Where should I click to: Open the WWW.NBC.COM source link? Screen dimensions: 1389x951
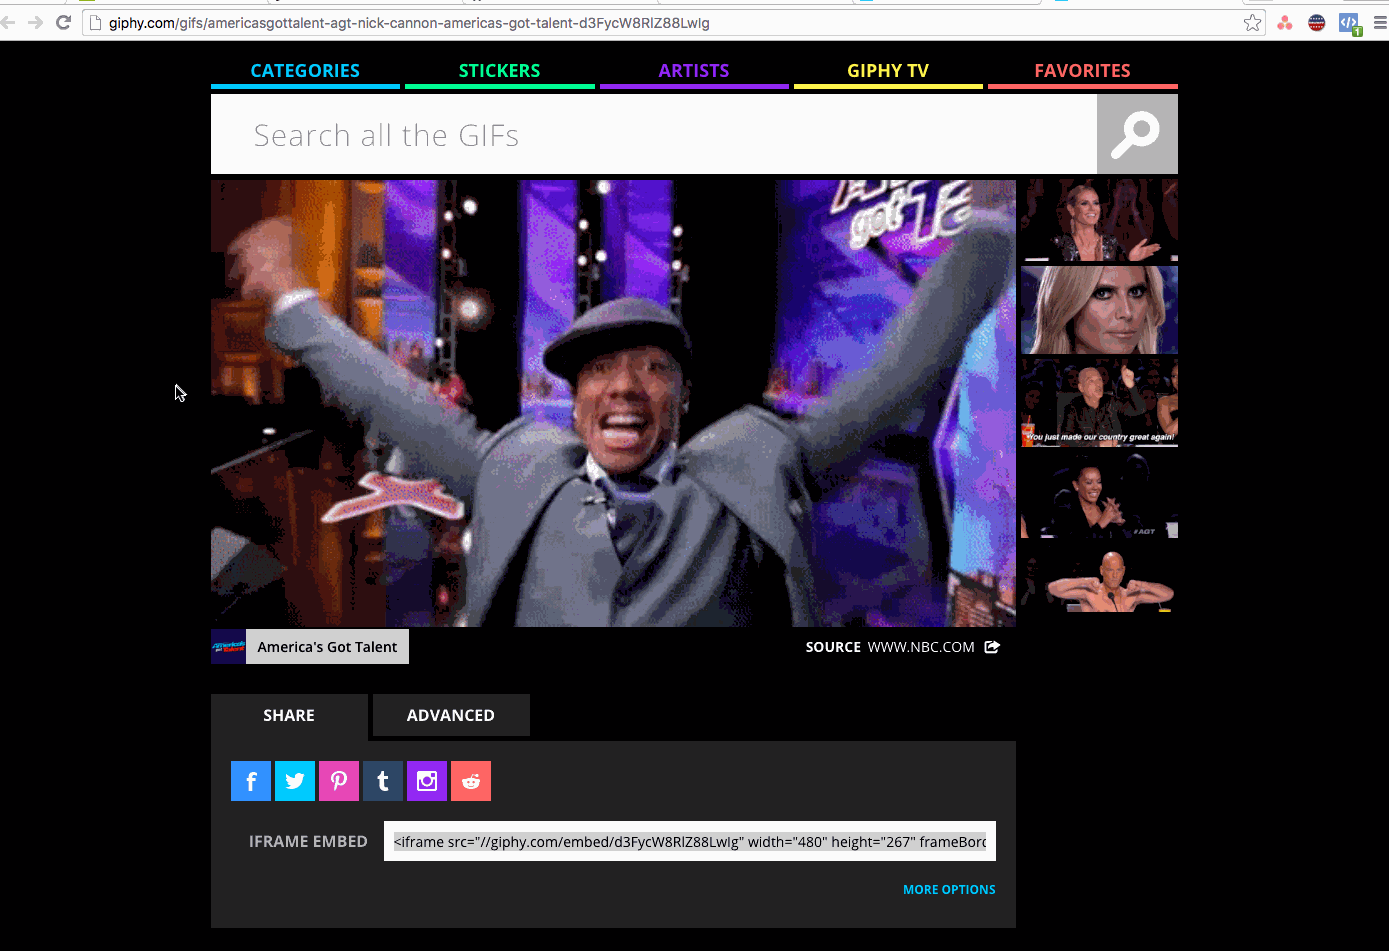tap(921, 647)
